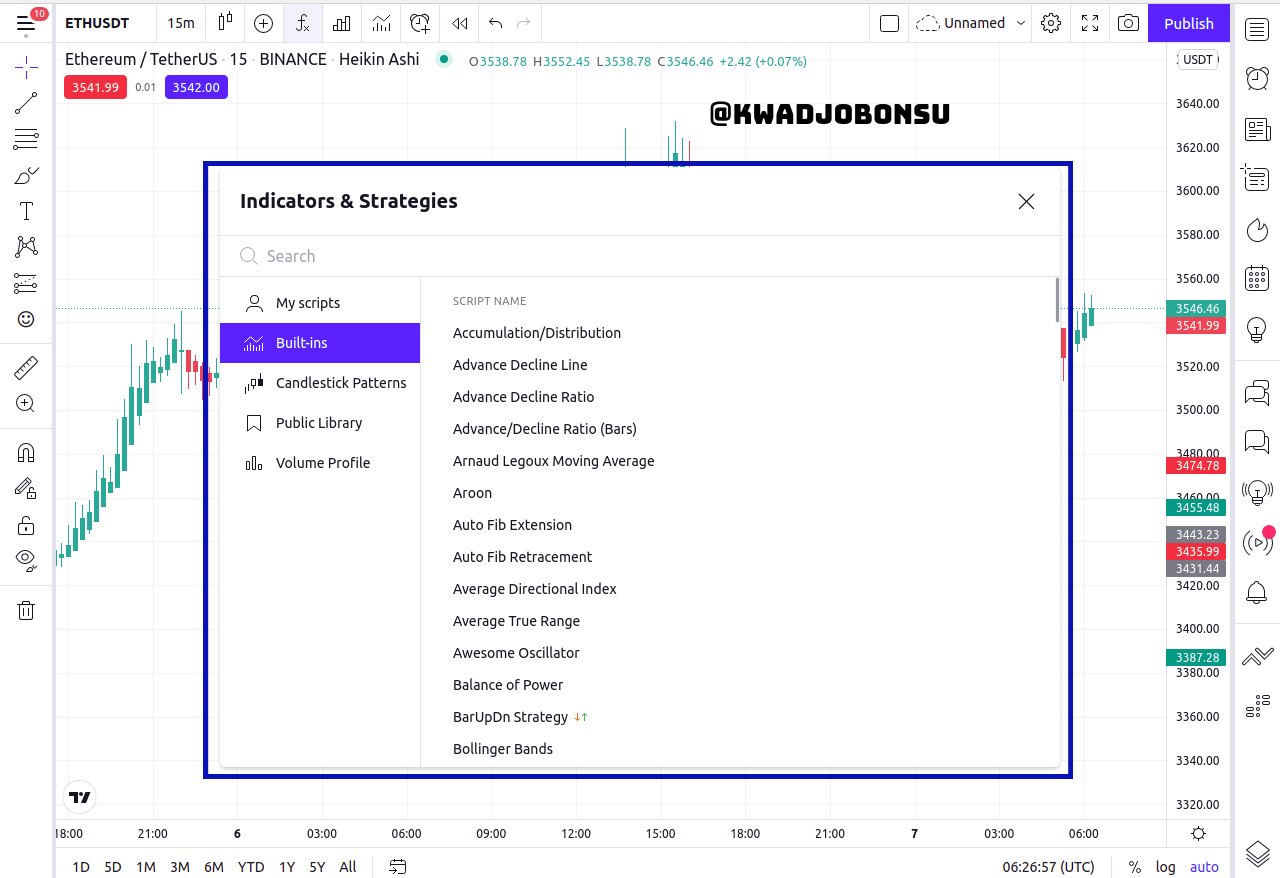
Task: Open go to date calendar
Action: point(397,867)
